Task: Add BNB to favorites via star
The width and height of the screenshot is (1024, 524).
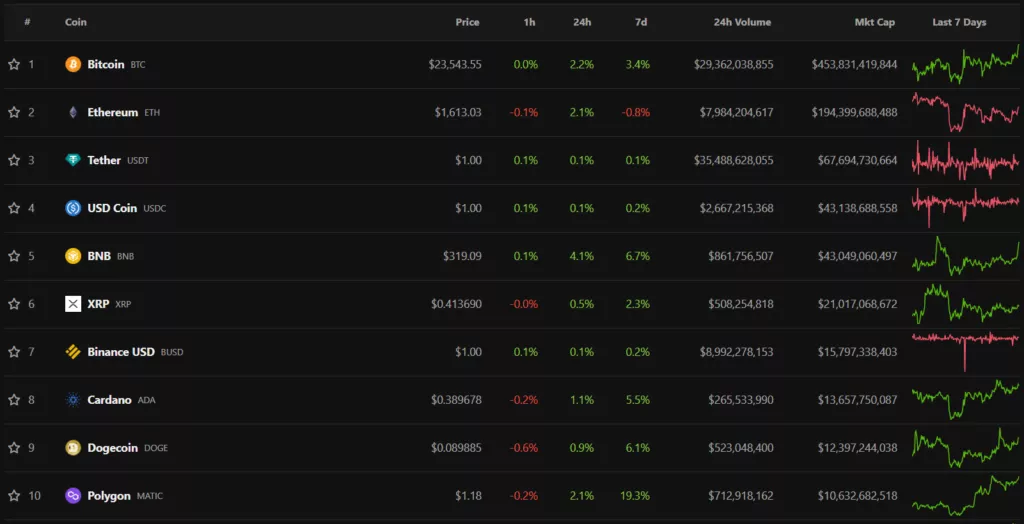Action: [x=14, y=256]
